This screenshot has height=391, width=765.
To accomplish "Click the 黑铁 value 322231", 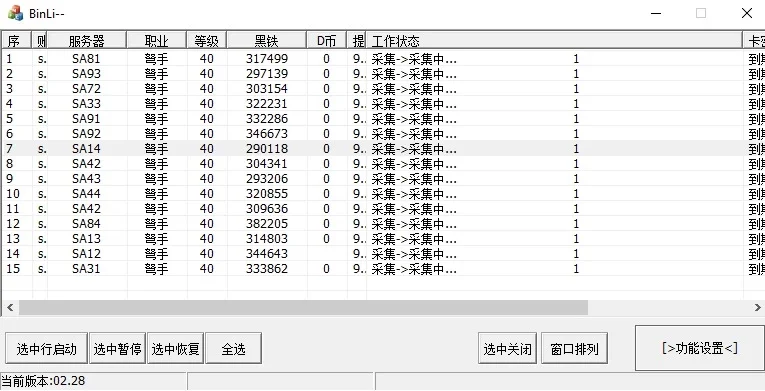I will (267, 103).
